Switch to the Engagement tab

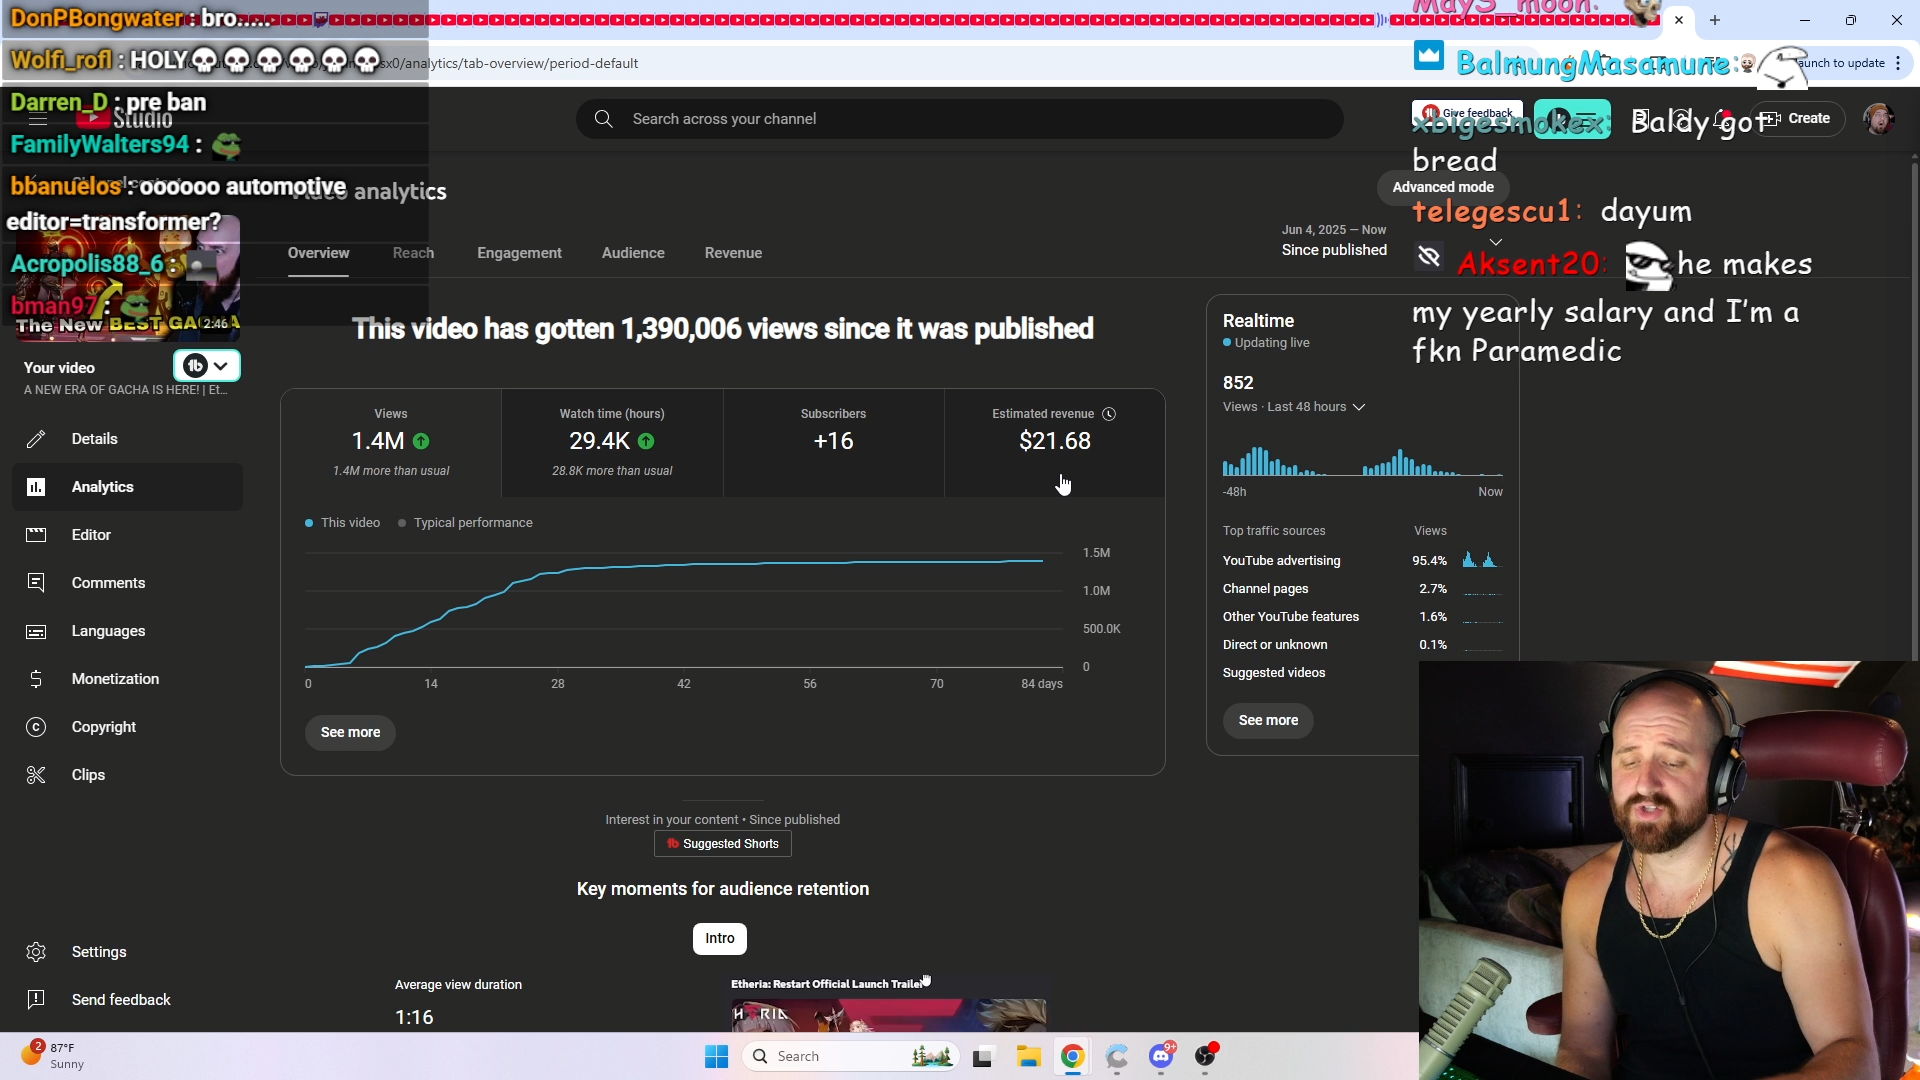coord(519,253)
